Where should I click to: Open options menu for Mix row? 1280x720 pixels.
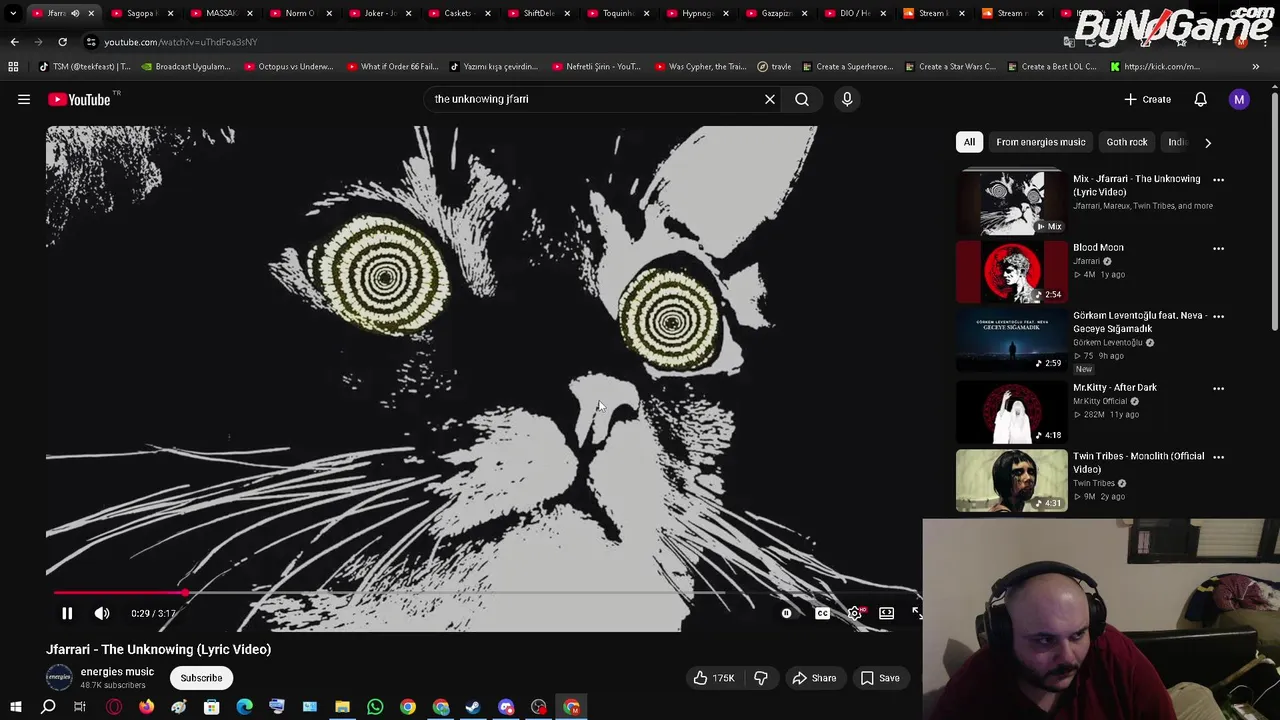pos(1218,179)
